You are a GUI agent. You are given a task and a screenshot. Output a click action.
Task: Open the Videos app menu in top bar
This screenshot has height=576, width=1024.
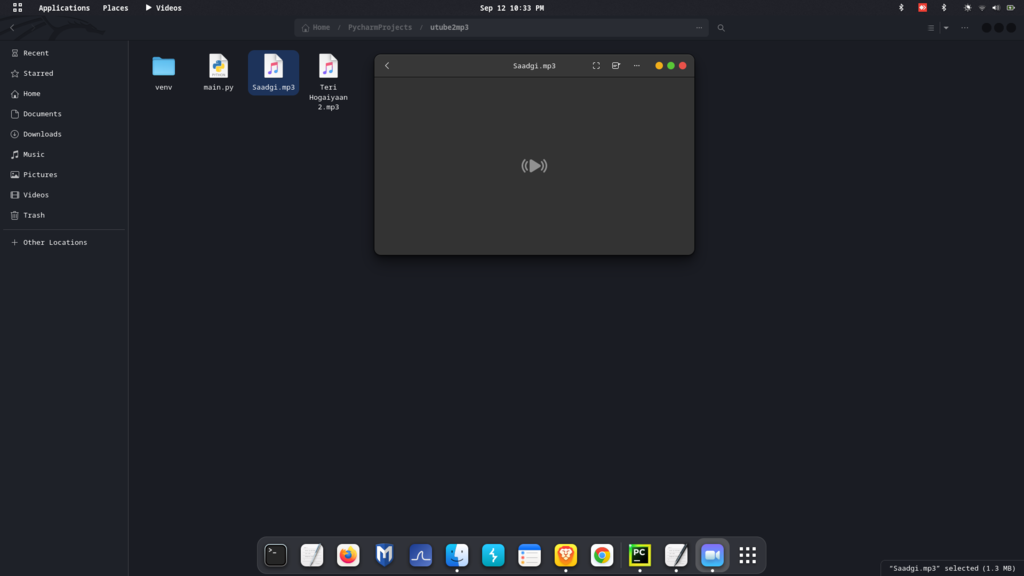tap(163, 8)
